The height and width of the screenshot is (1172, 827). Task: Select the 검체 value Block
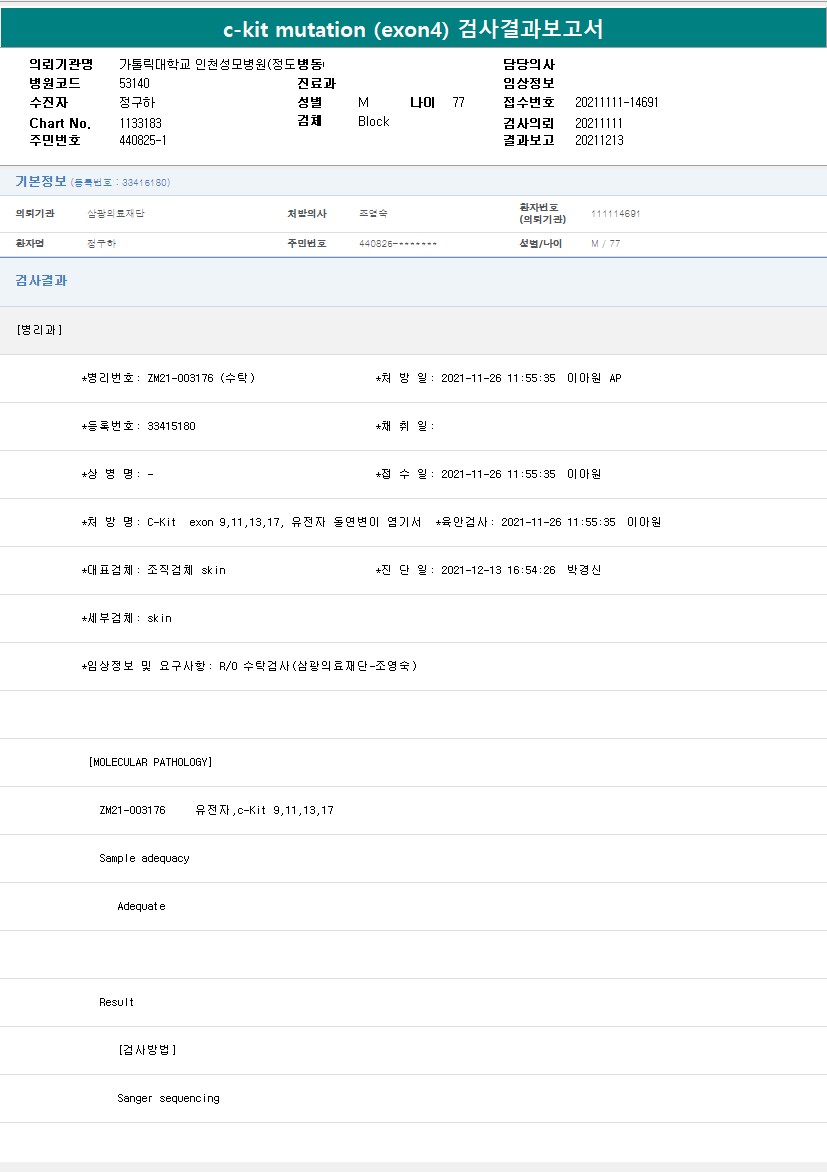tap(373, 122)
